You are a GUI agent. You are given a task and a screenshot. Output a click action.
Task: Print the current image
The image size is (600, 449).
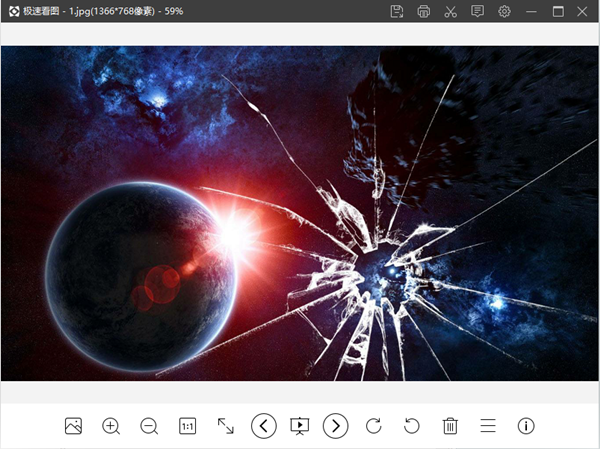[x=424, y=11]
